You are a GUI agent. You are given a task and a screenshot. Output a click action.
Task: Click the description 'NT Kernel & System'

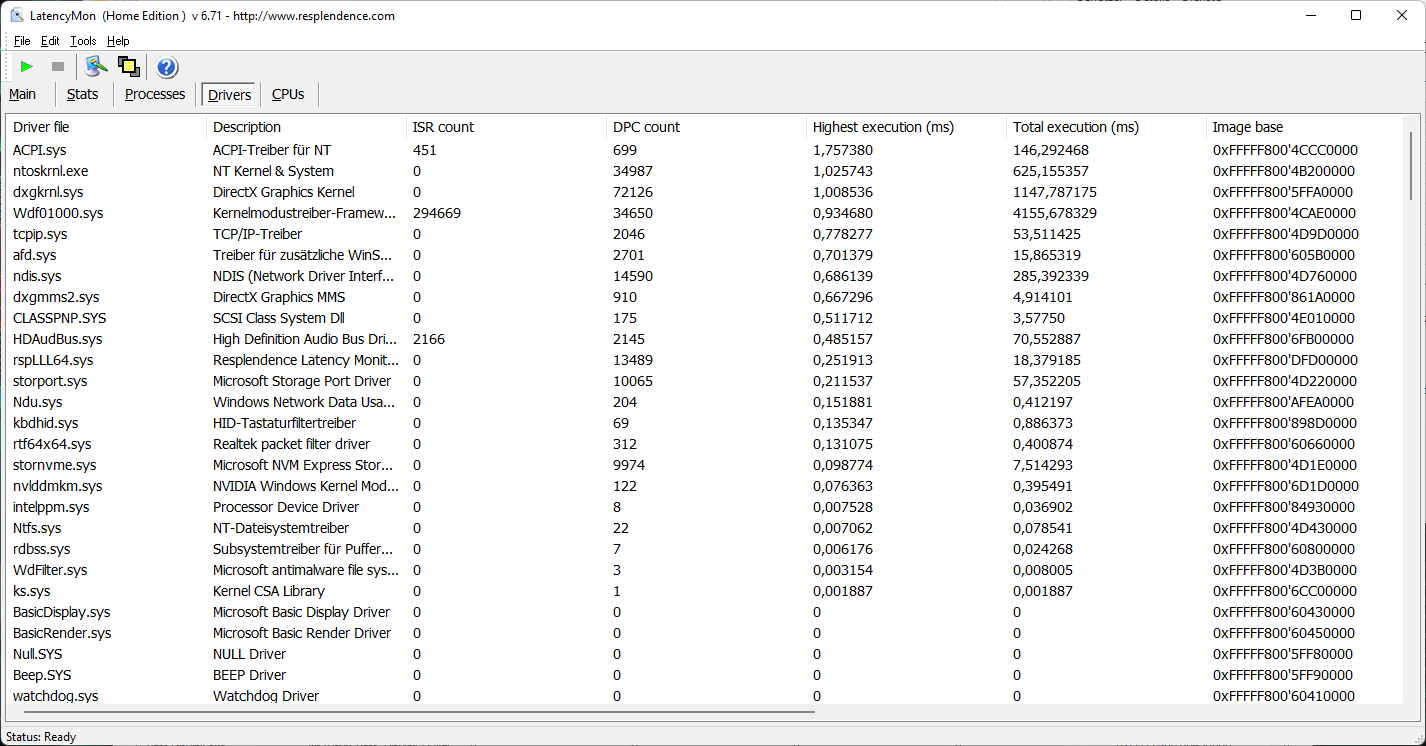[273, 171]
